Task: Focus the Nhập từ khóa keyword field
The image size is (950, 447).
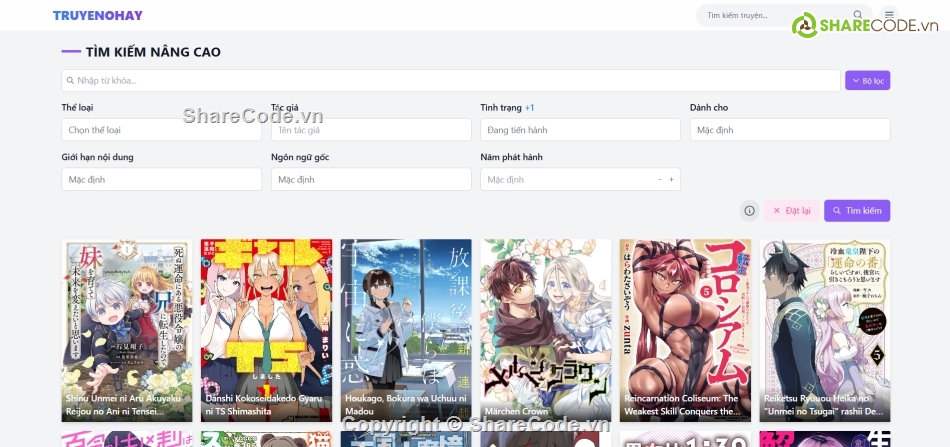Action: point(450,81)
